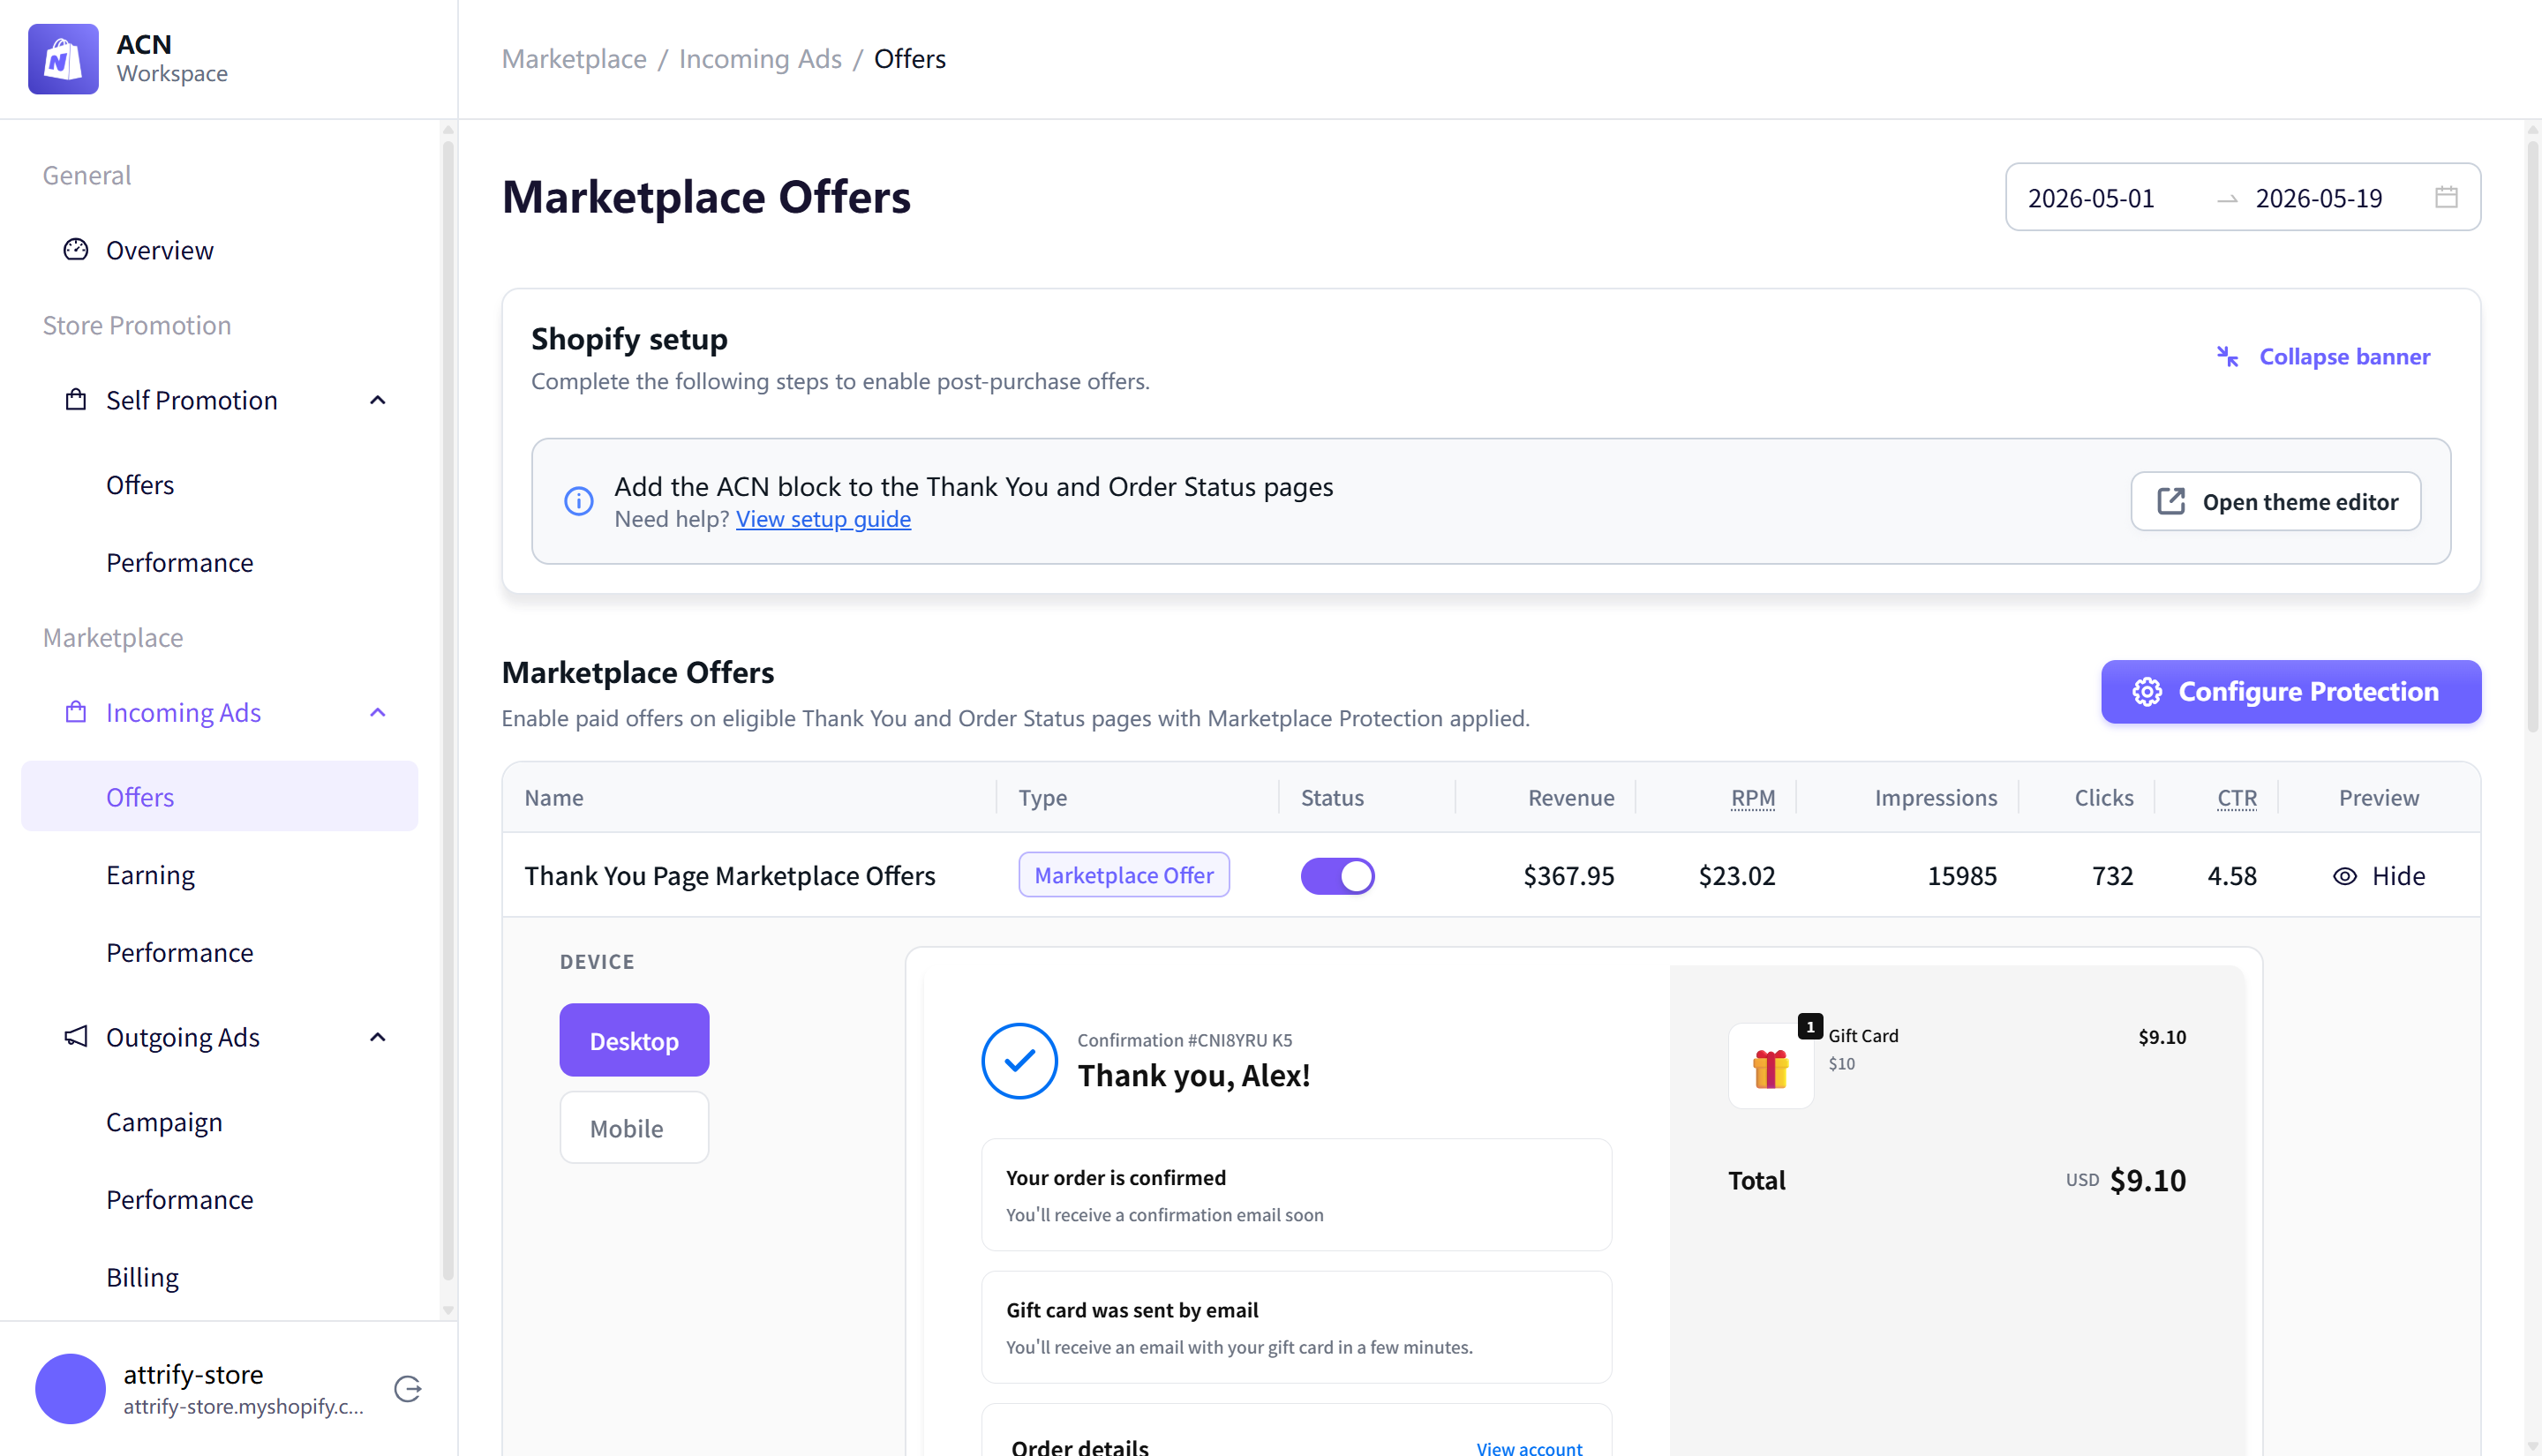Click the Name column header
Viewport: 2542px width, 1456px height.
pos(554,797)
